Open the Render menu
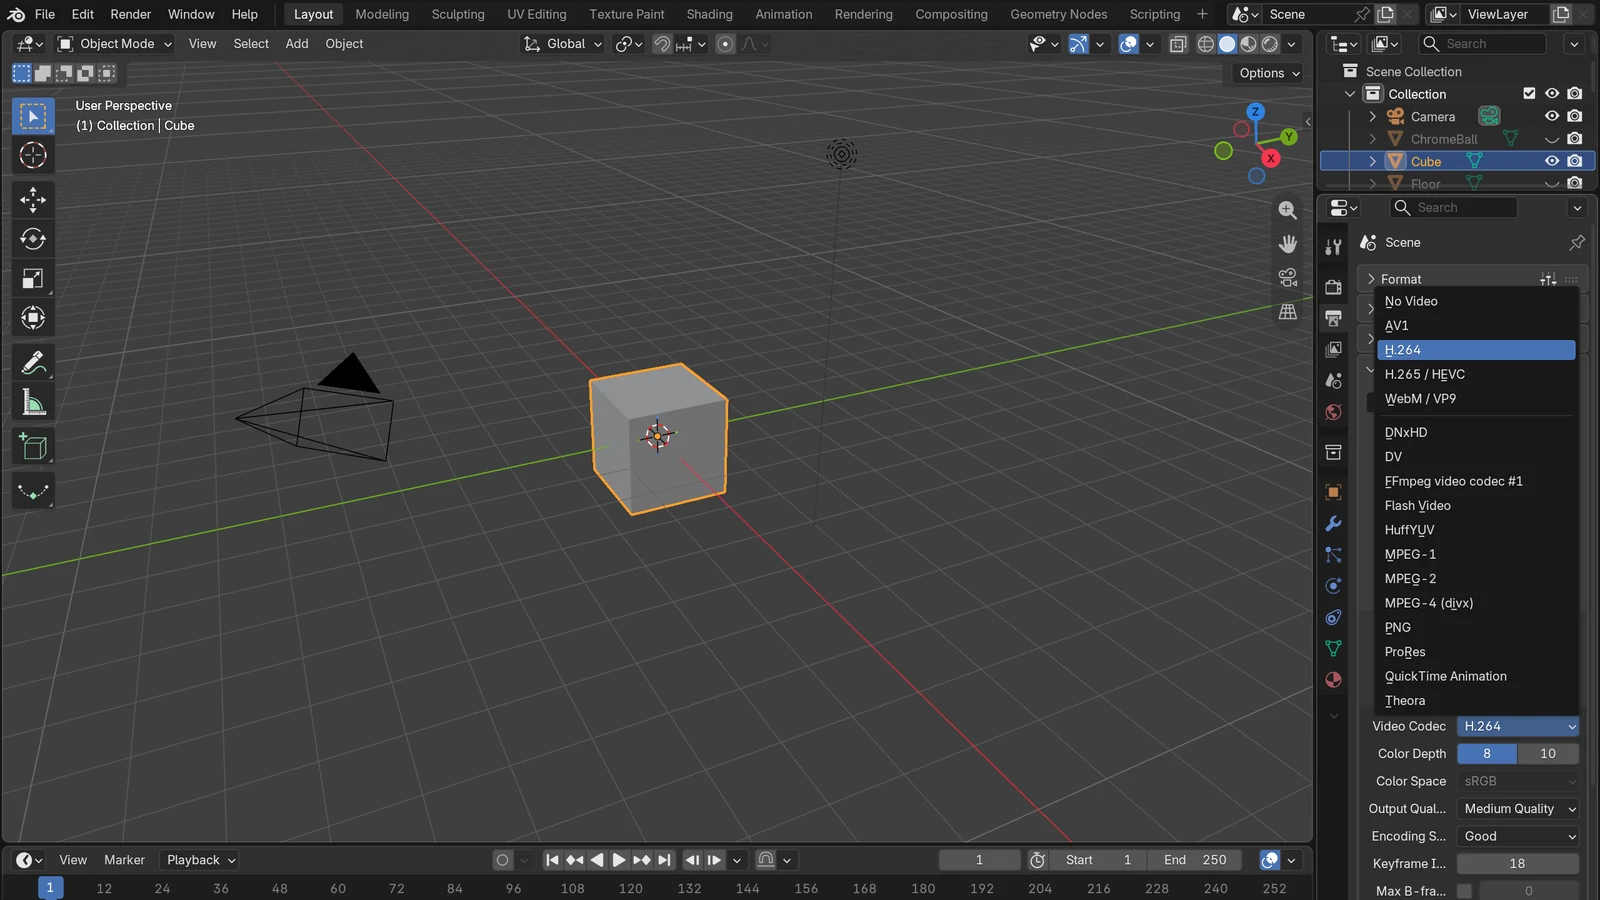The image size is (1600, 900). 131,14
